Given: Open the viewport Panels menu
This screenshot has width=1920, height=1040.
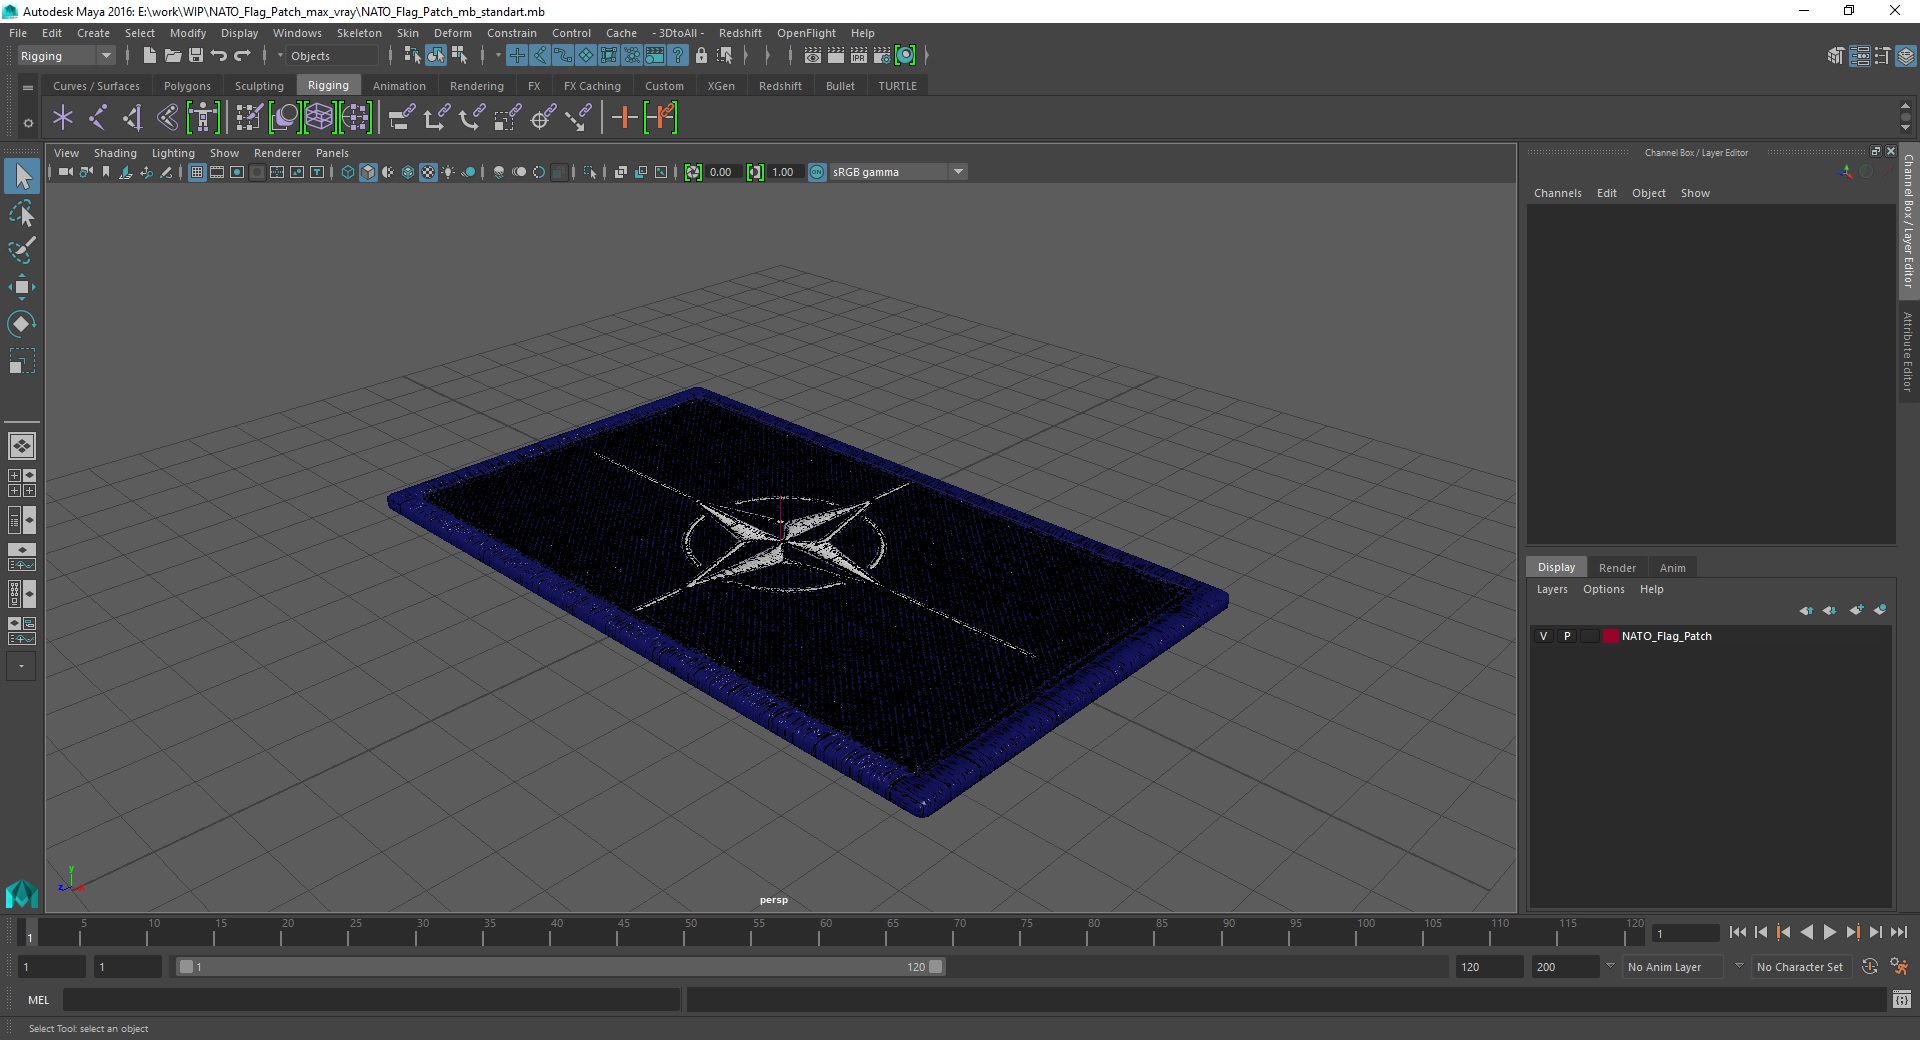Looking at the screenshot, I should pyautogui.click(x=332, y=153).
